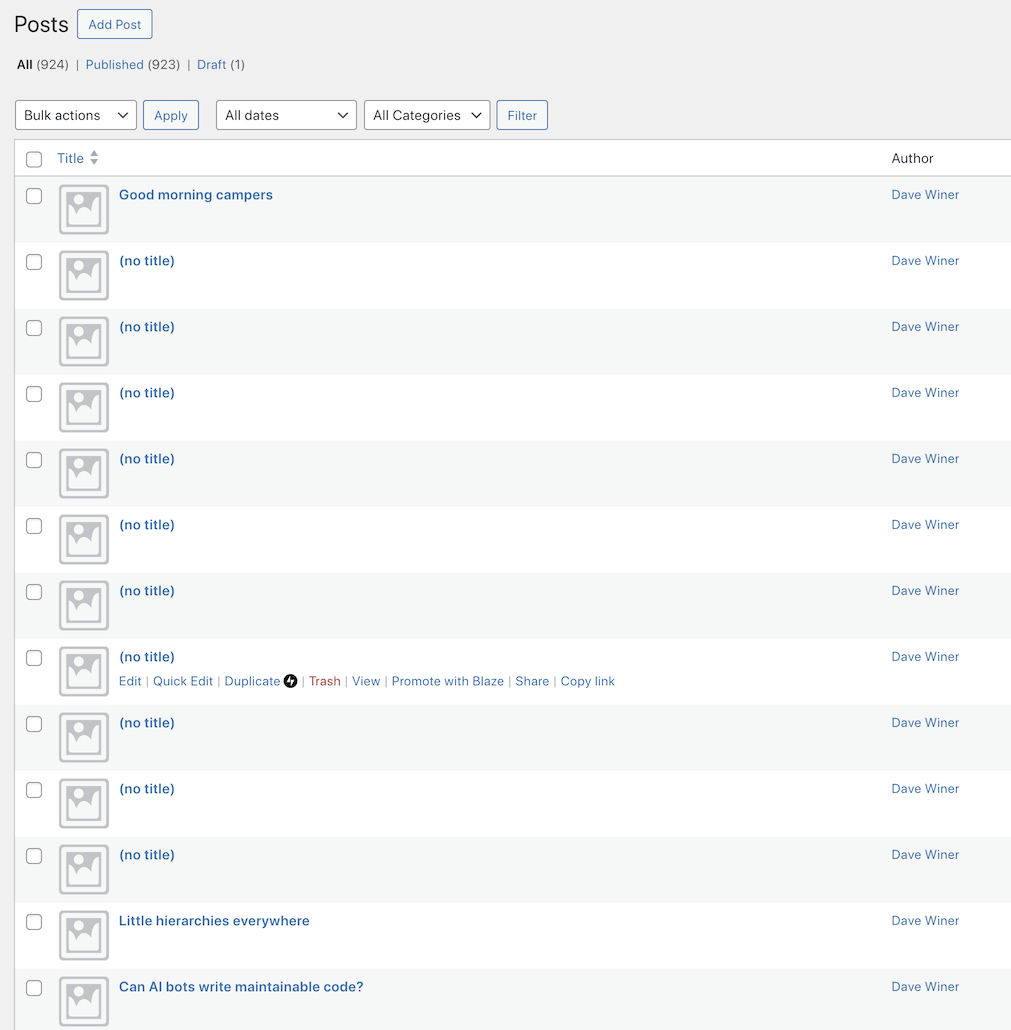This screenshot has height=1030, width=1011.
Task: Show only Draft posts
Action: pyautogui.click(x=211, y=65)
